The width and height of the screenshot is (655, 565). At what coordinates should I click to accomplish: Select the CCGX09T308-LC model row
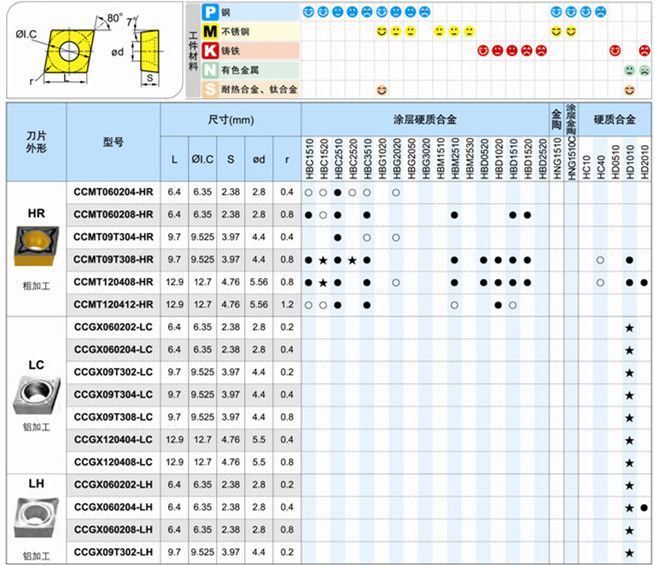113,417
